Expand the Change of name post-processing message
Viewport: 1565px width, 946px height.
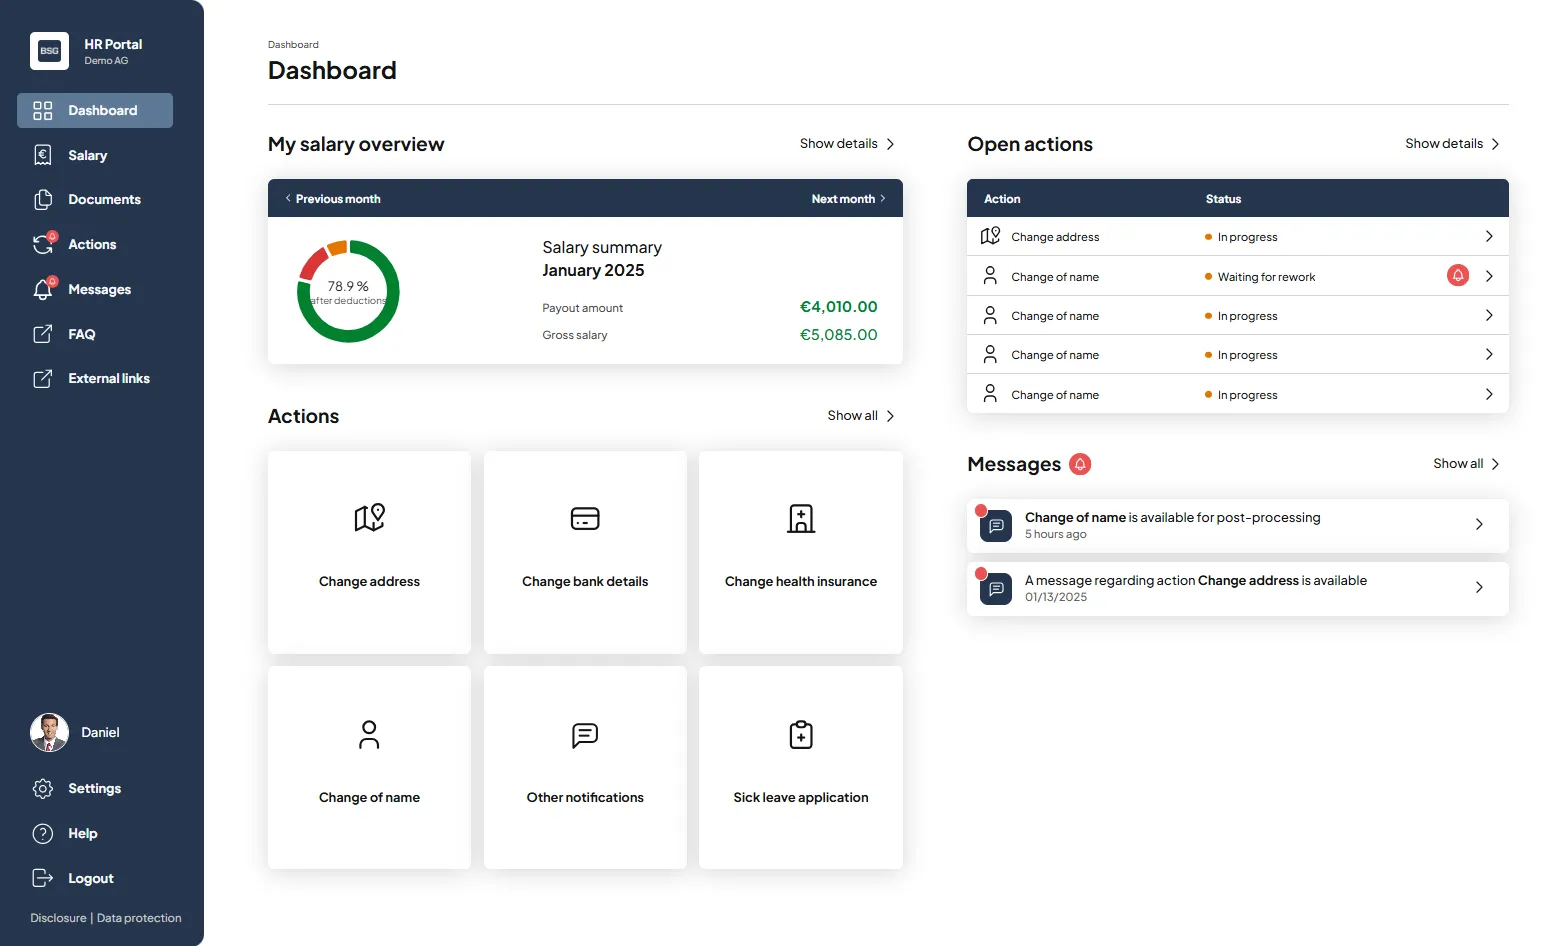[1479, 525]
